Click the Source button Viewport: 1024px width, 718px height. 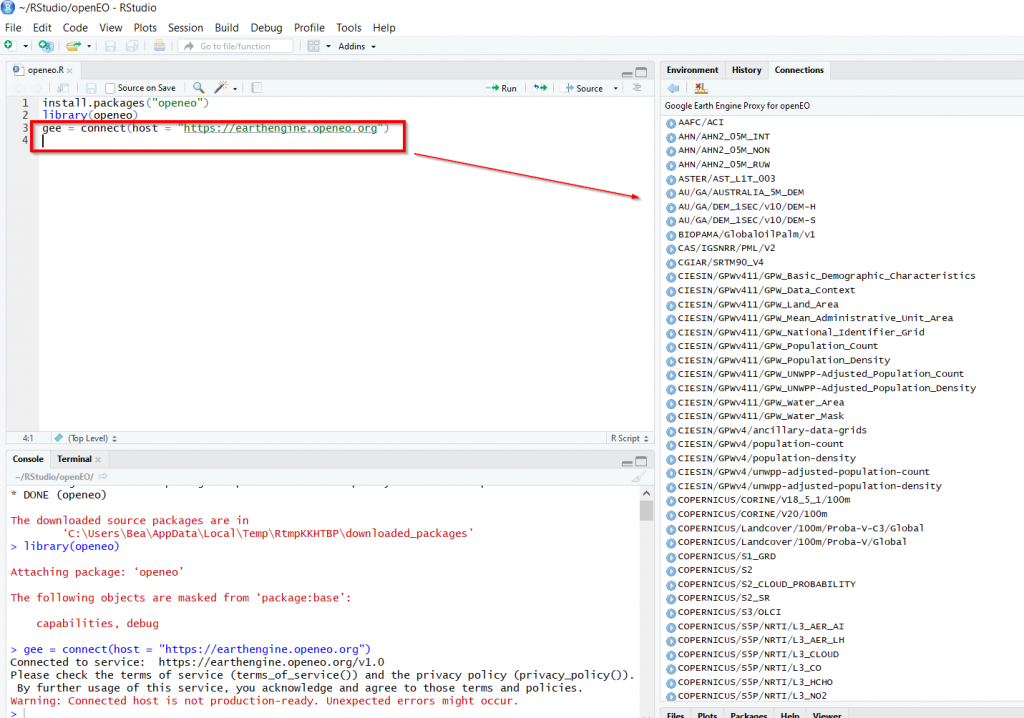coord(584,88)
